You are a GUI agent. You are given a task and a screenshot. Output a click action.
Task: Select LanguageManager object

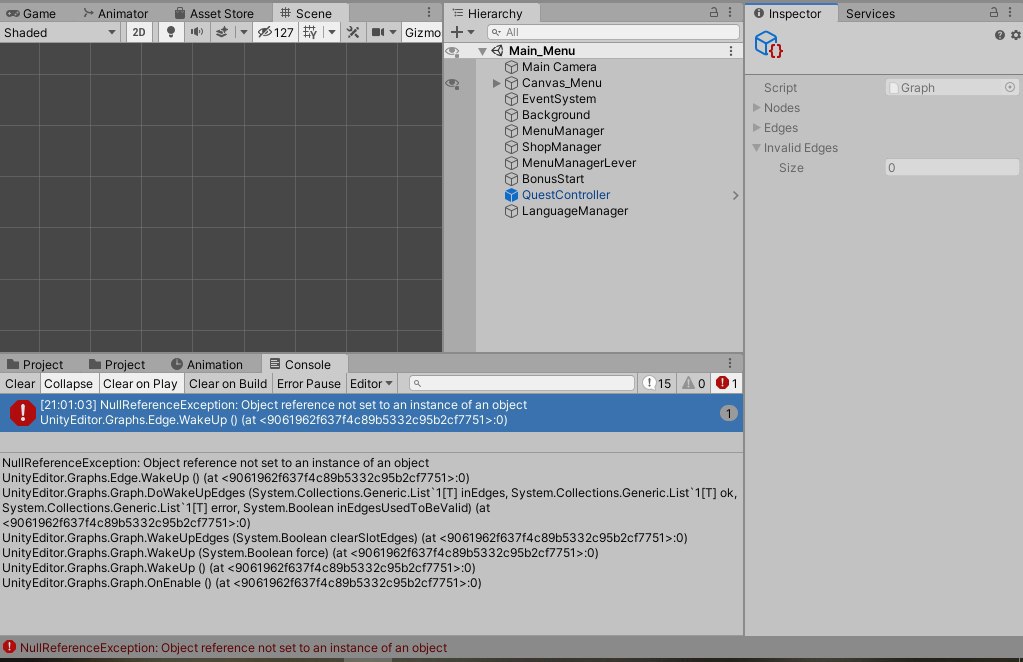(575, 211)
